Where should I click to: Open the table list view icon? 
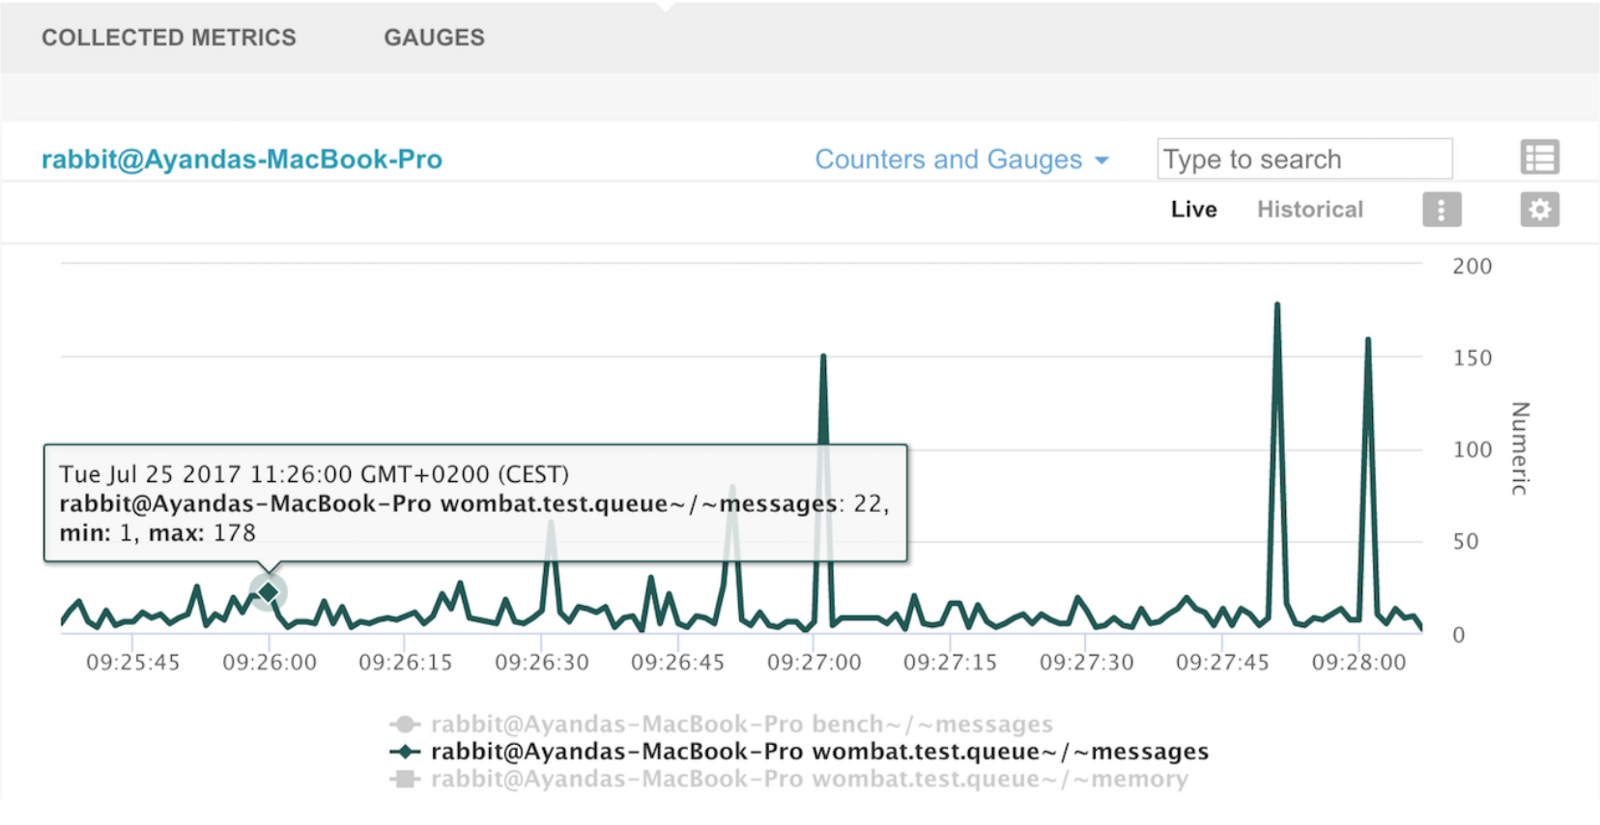pos(1539,158)
